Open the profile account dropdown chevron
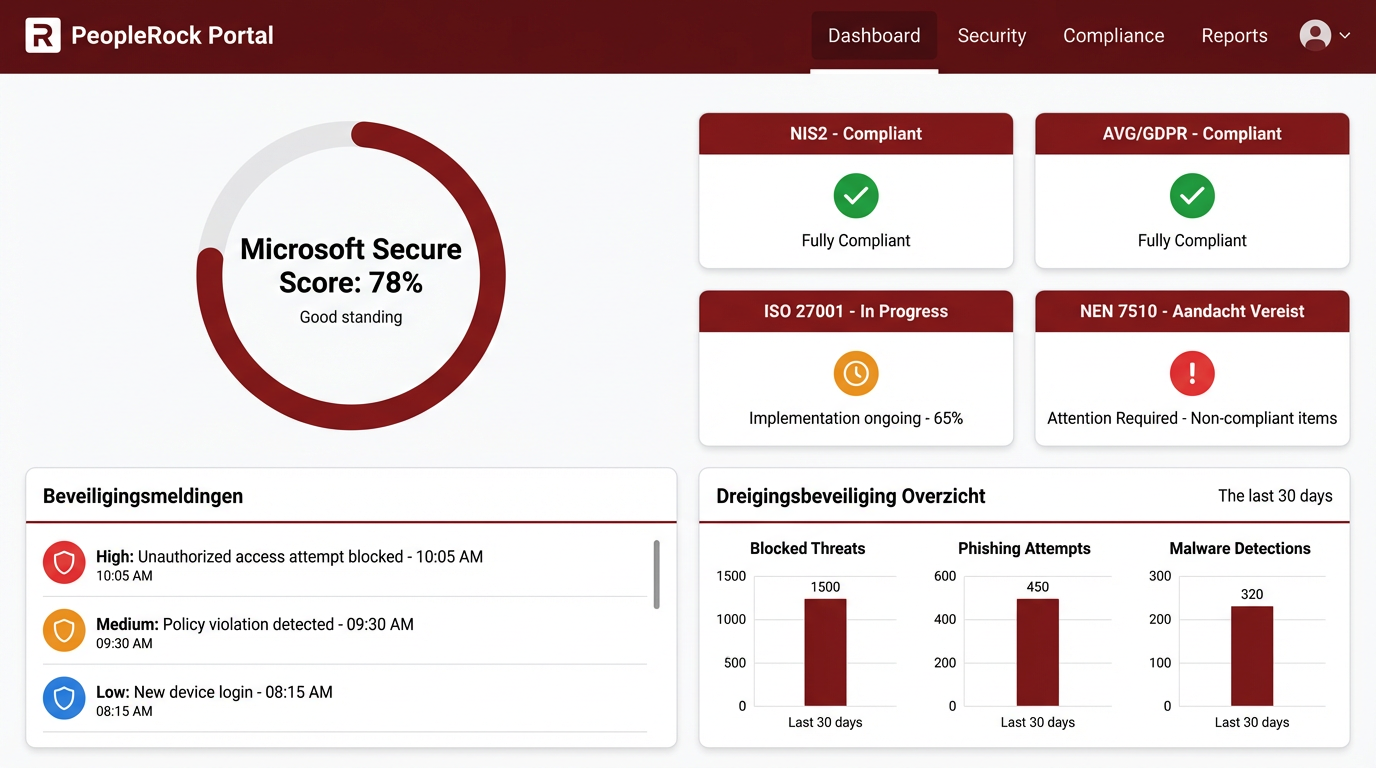The height and width of the screenshot is (768, 1376). [x=1344, y=36]
